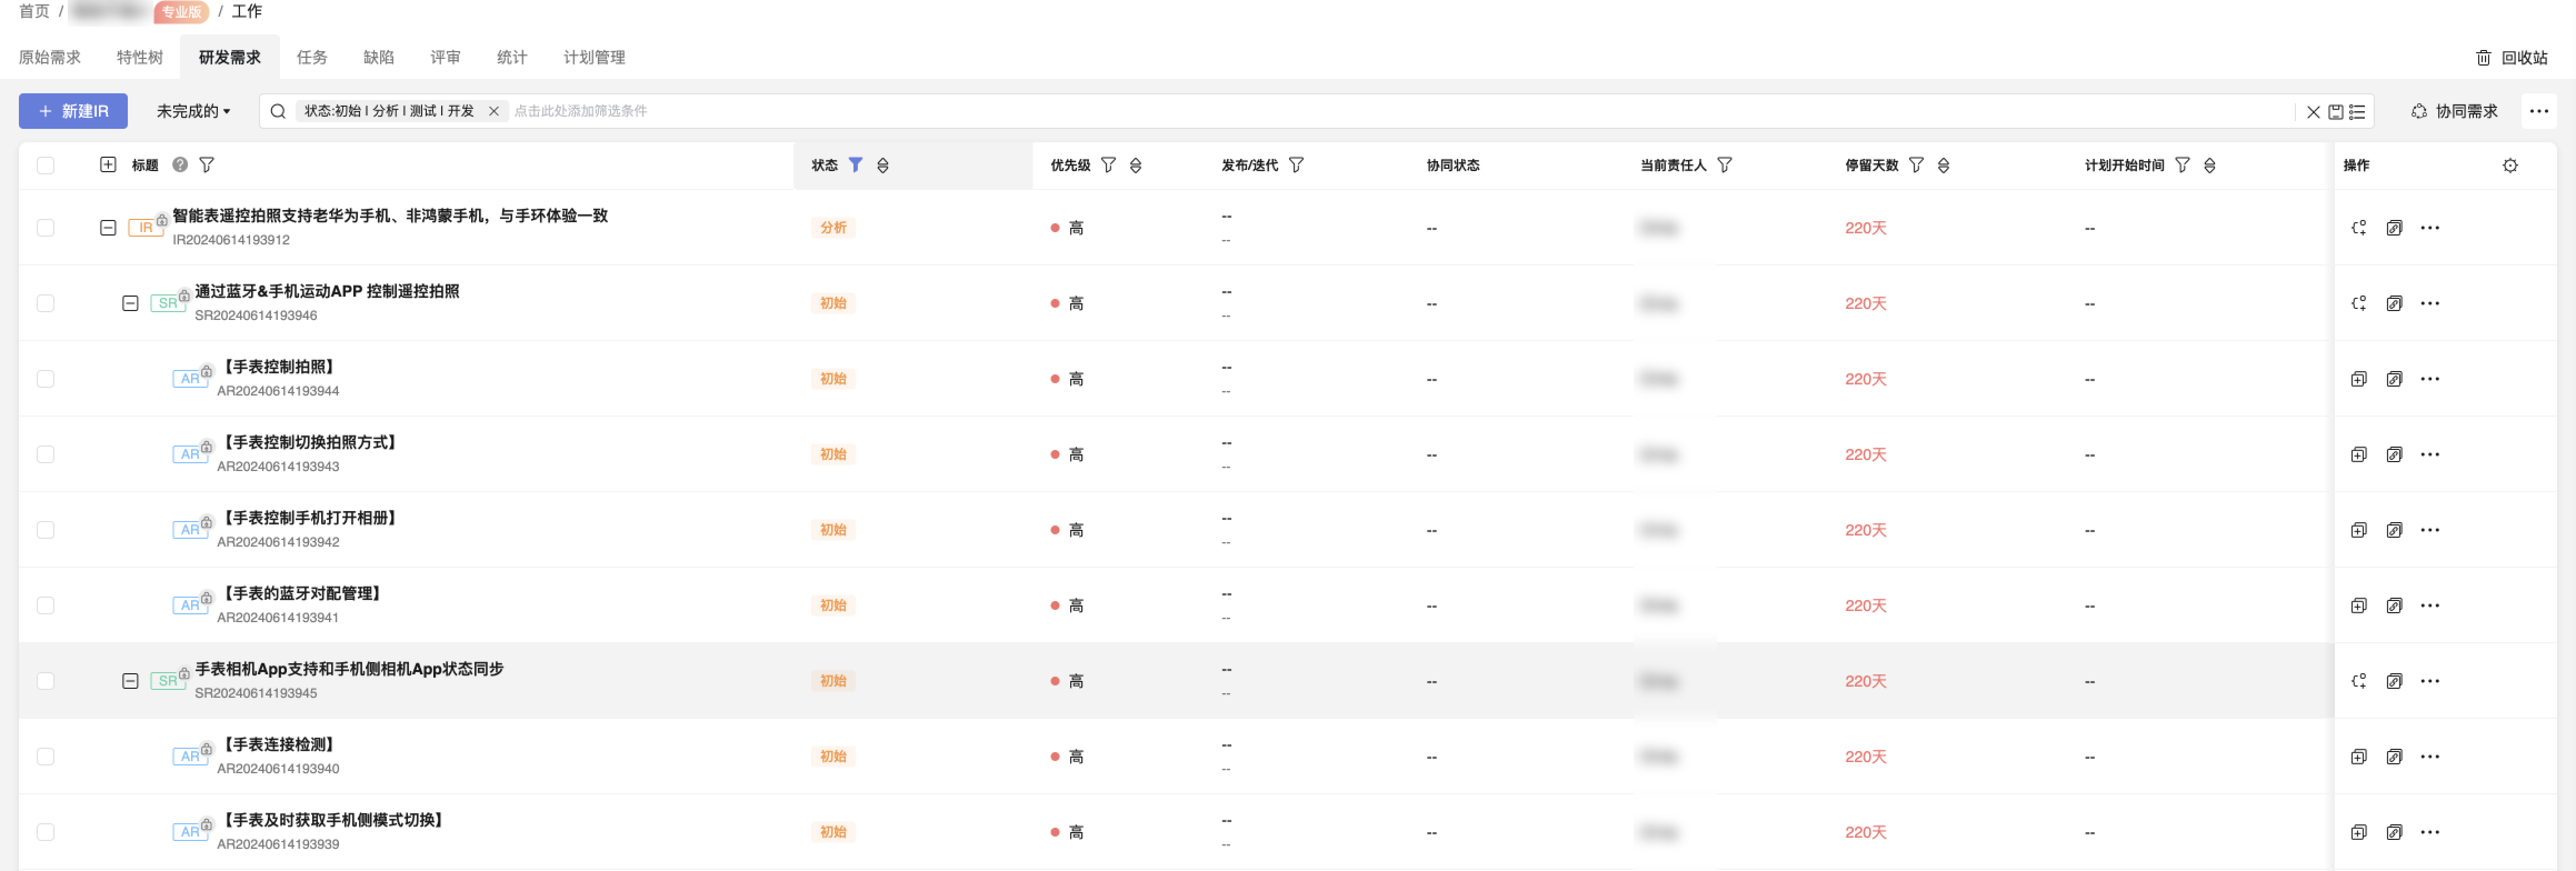Remove the 状态 filter tag
2576x871 pixels.
[x=493, y=111]
